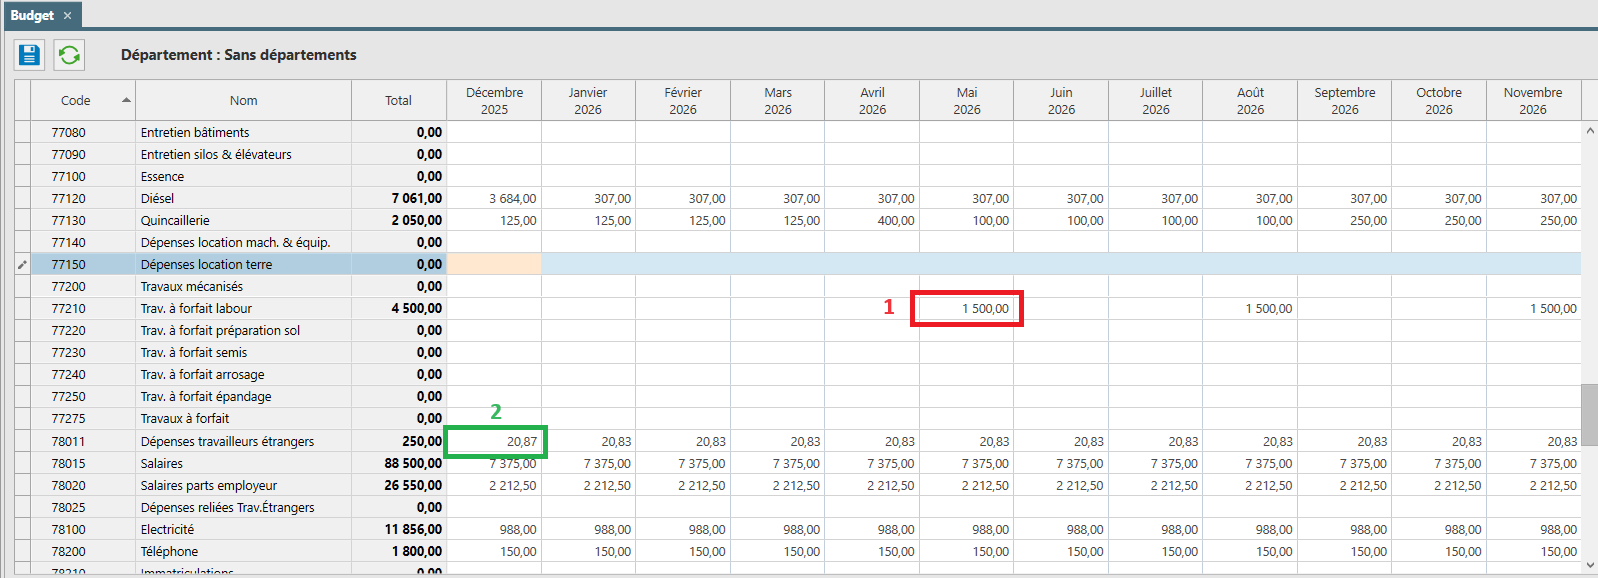Viewport: 1598px width, 578px height.
Task: Click the Quincaillerie Avril 2026 value 400,00
Action: (896, 220)
